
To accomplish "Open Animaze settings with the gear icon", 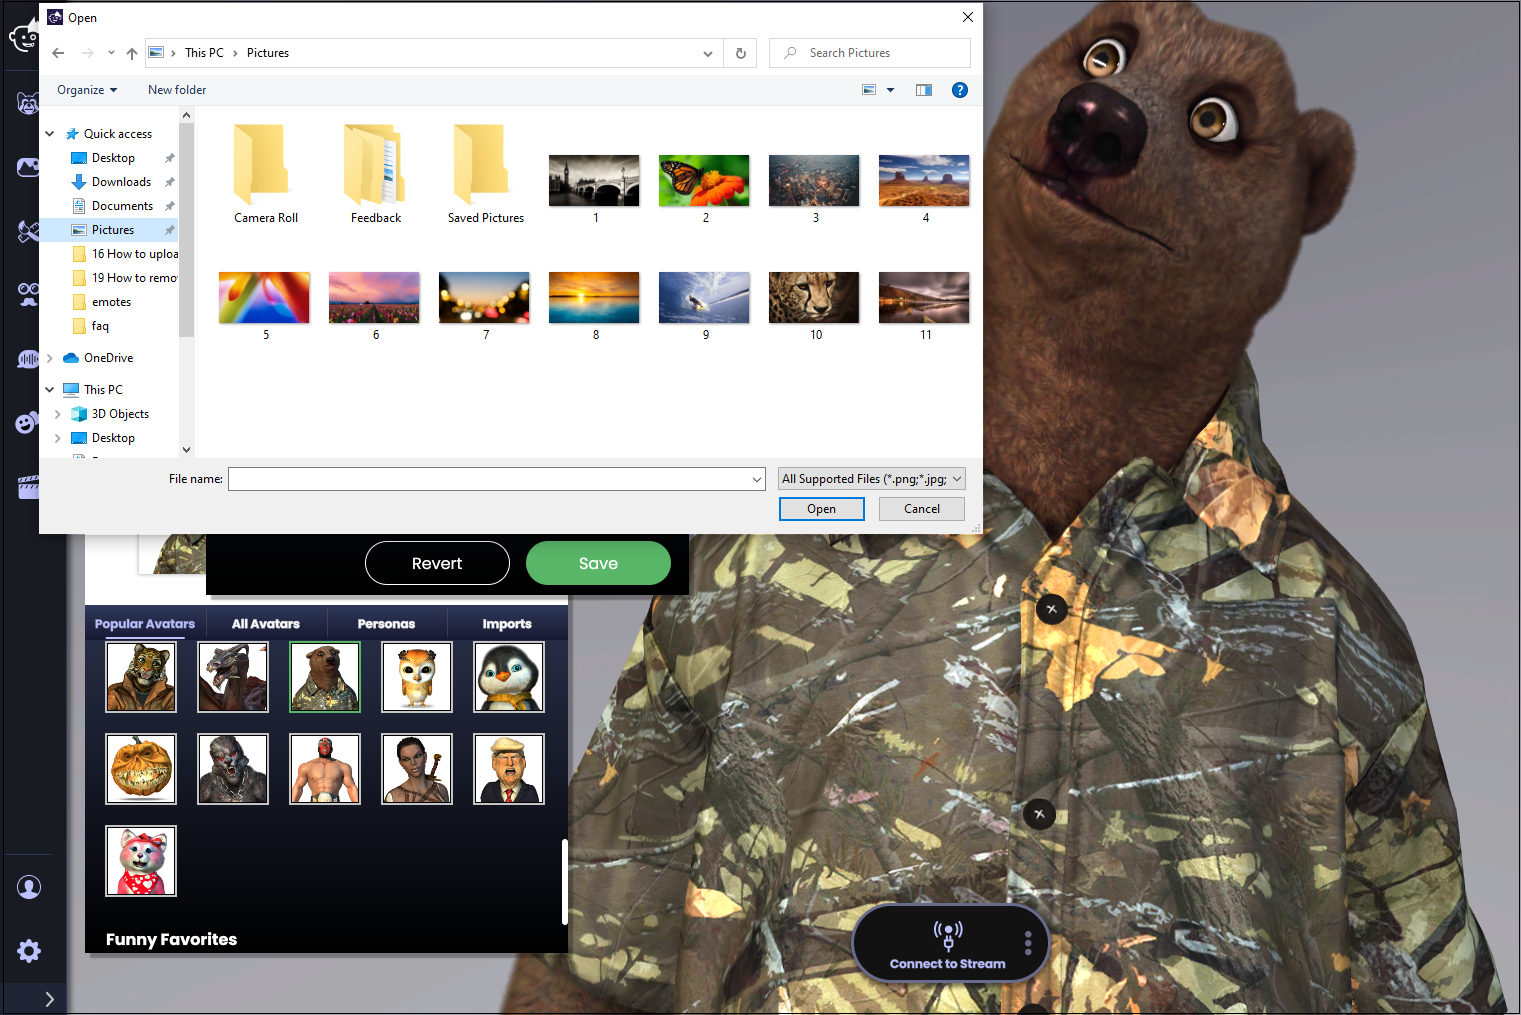I will pos(28,950).
